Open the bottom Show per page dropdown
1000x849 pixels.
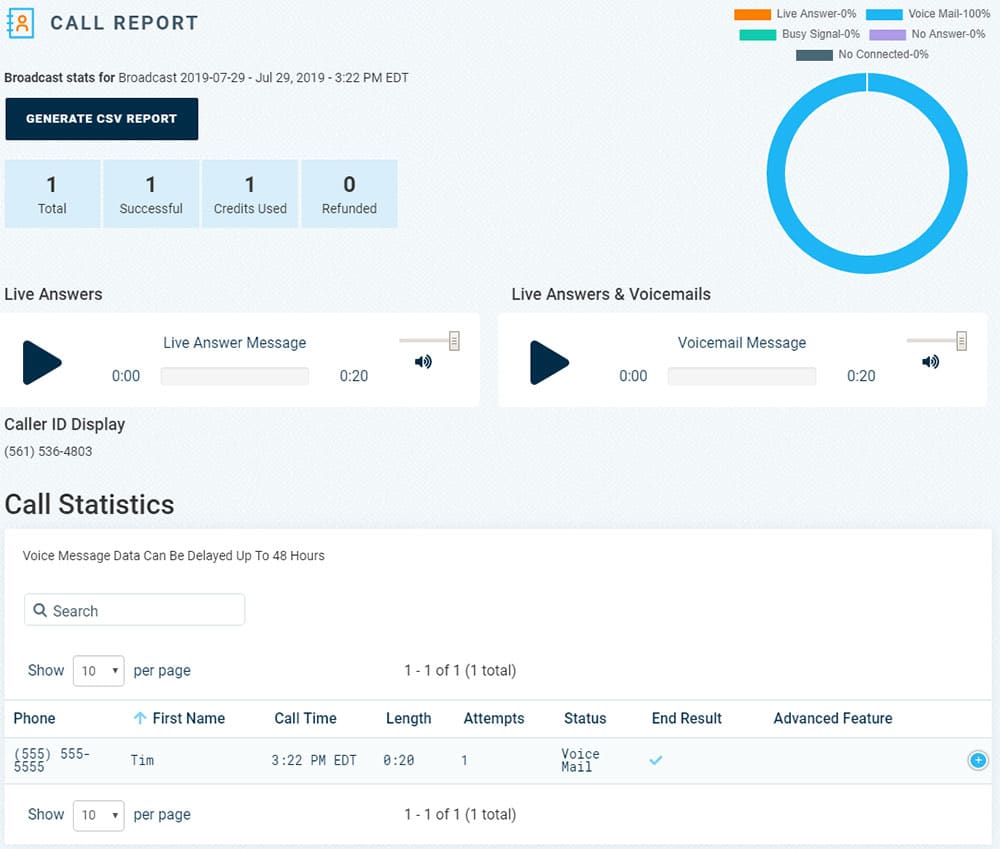pos(99,815)
